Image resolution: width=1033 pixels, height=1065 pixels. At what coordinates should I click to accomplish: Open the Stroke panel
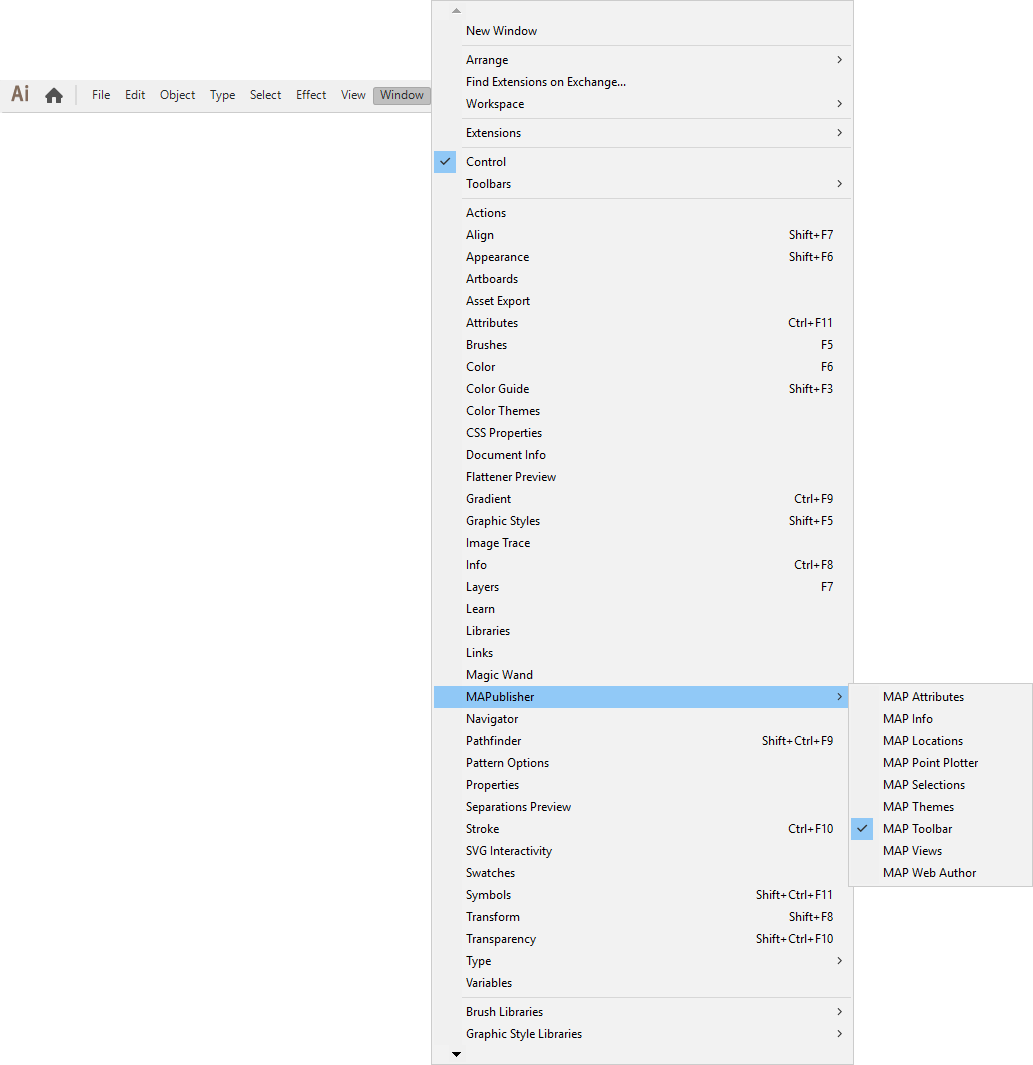click(x=642, y=829)
